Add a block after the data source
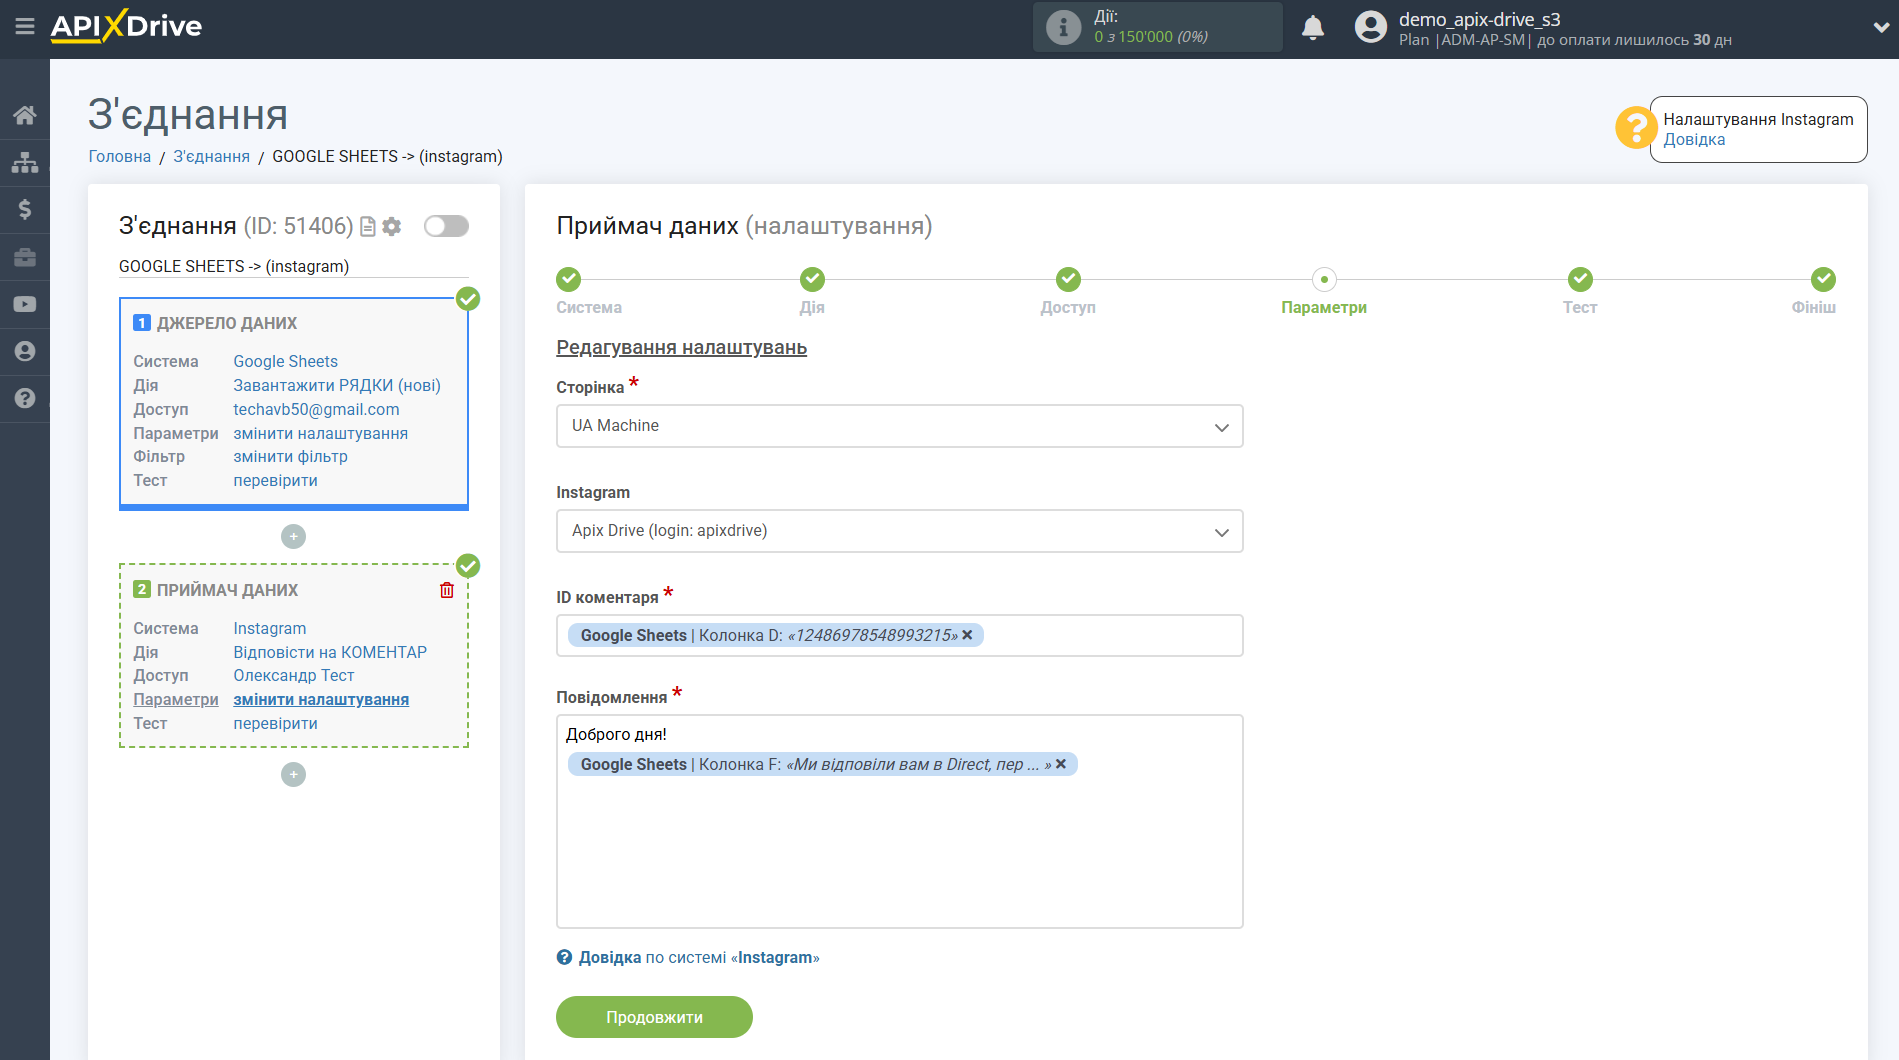 [293, 537]
